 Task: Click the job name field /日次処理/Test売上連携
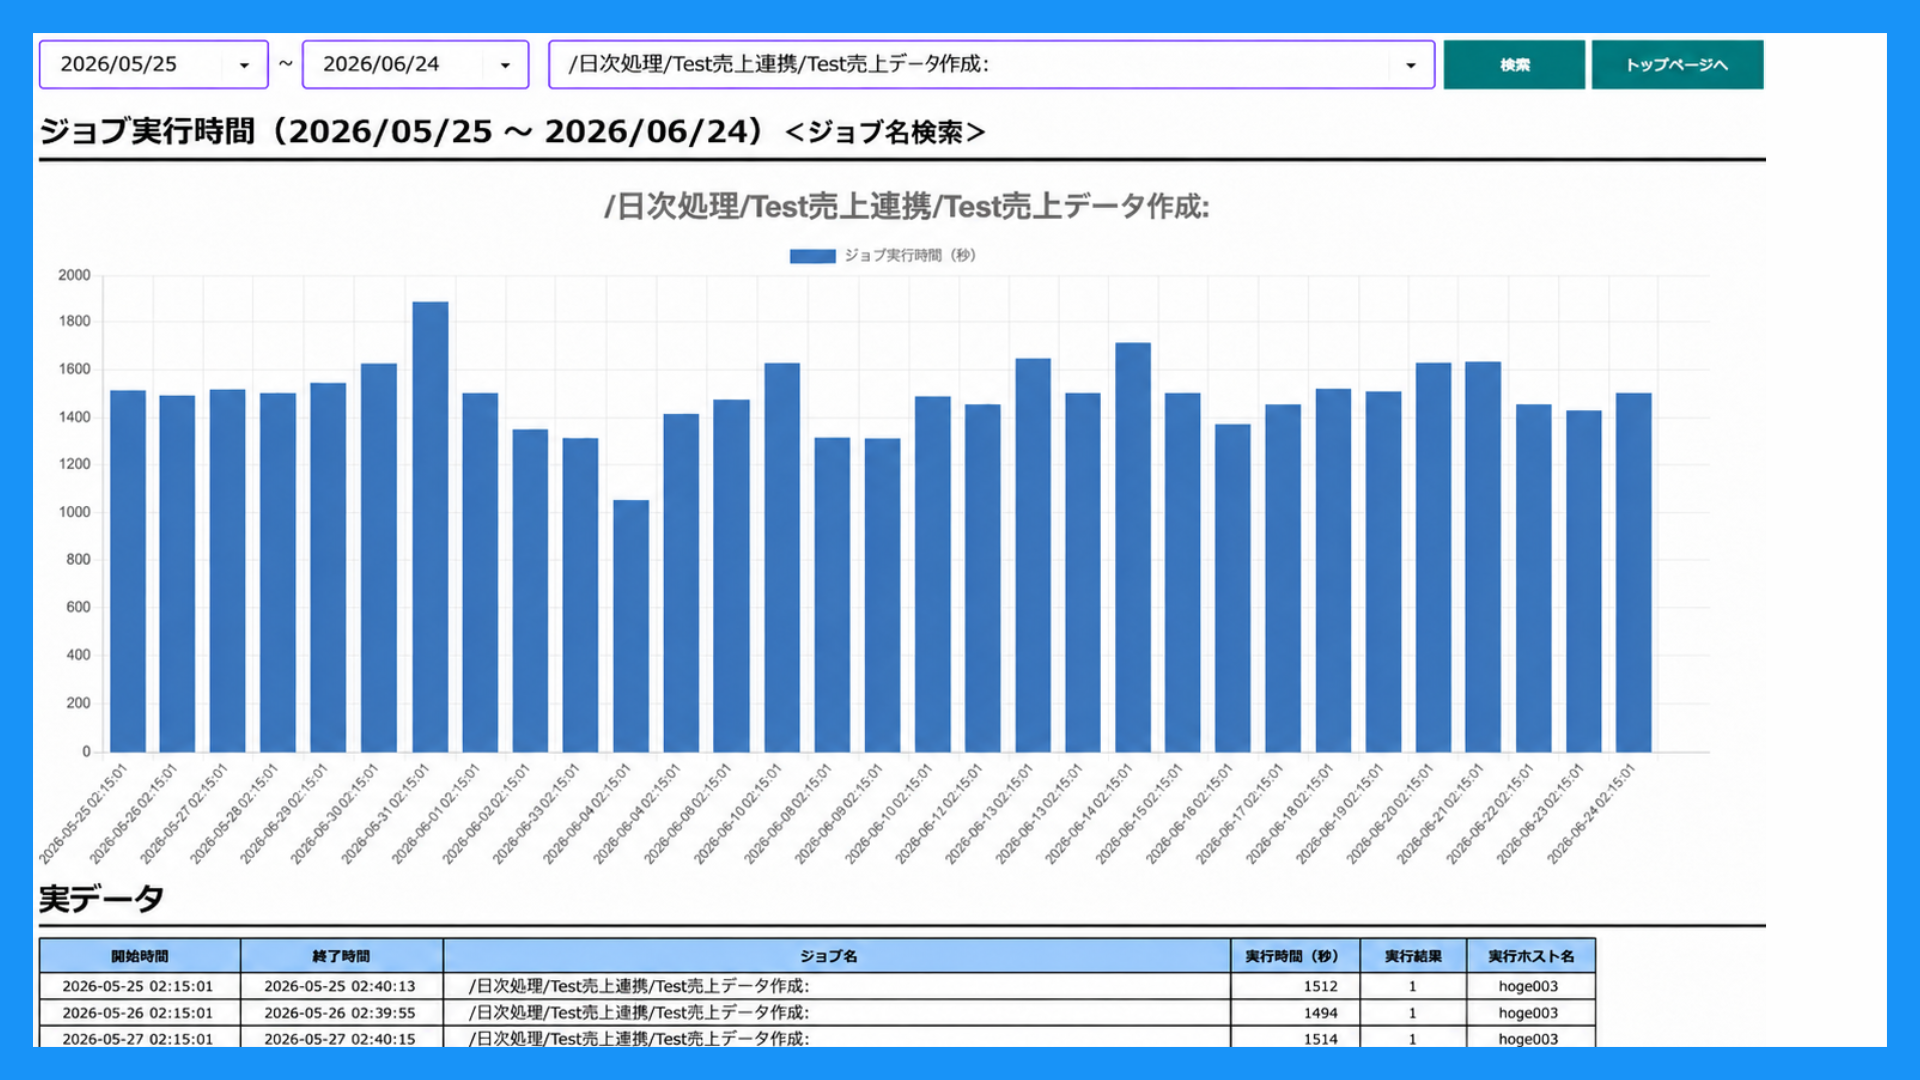coord(991,65)
